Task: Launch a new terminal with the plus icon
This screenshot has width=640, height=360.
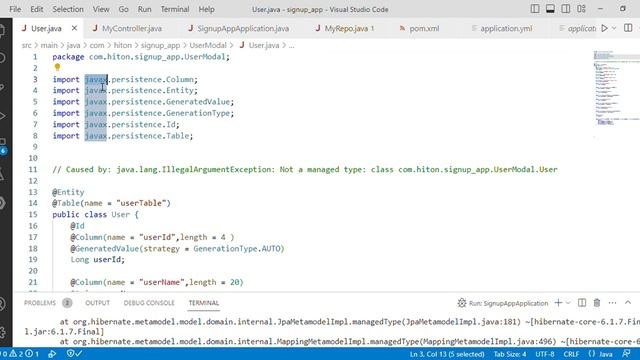Action: click(558, 303)
